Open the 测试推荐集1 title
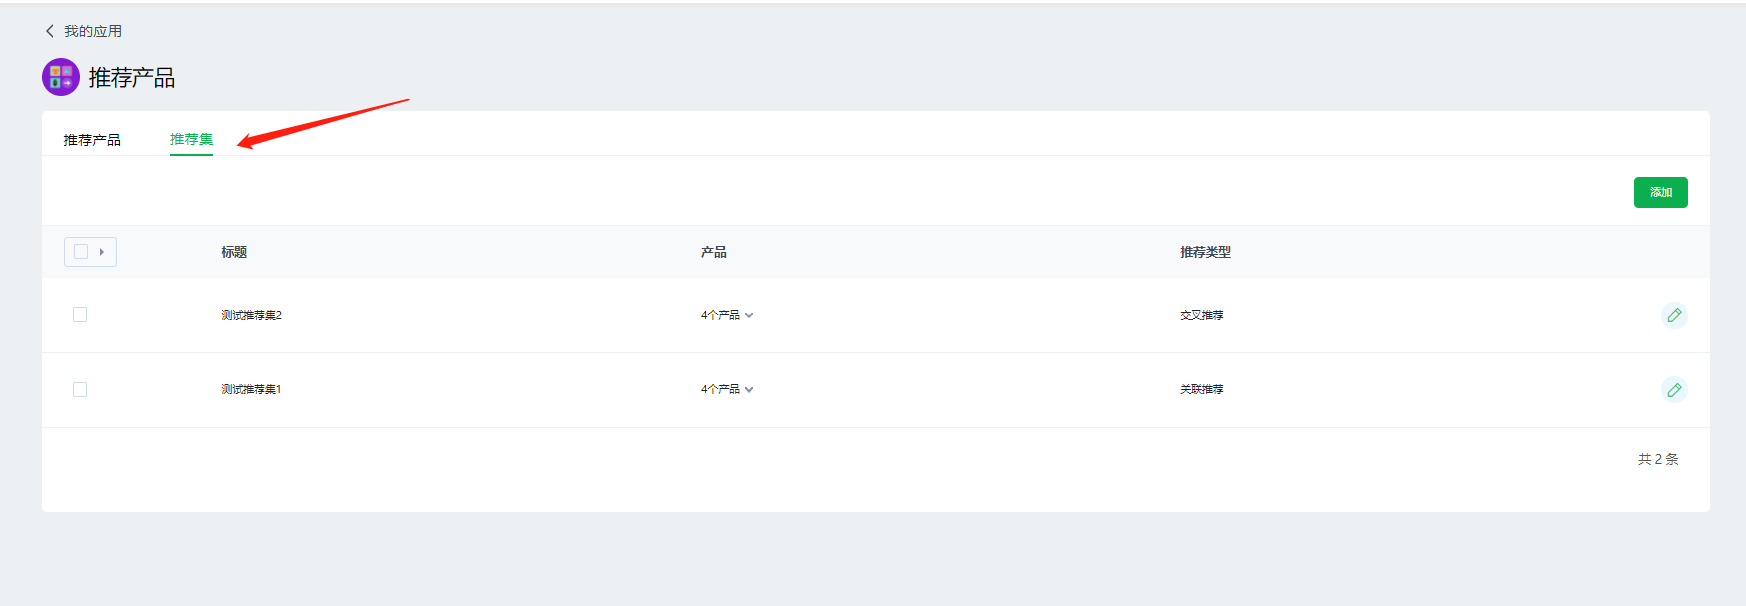The image size is (1746, 606). pyautogui.click(x=251, y=390)
